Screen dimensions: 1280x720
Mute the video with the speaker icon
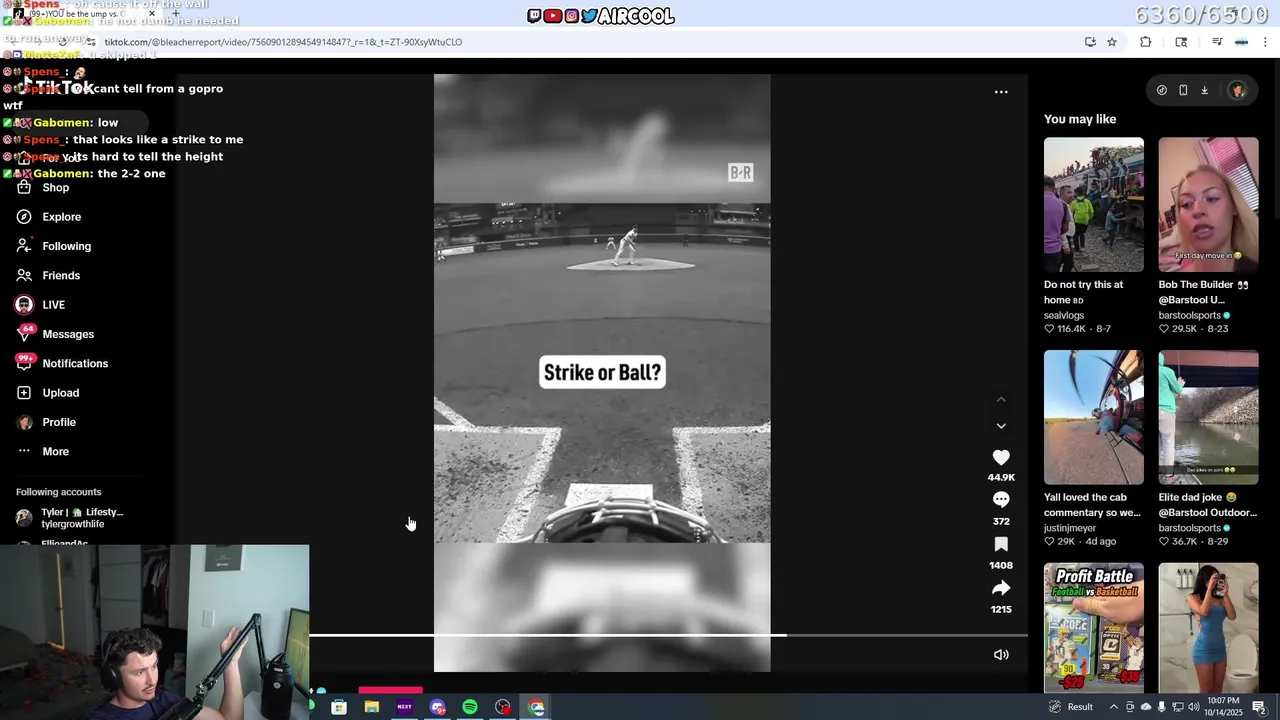coord(1001,655)
